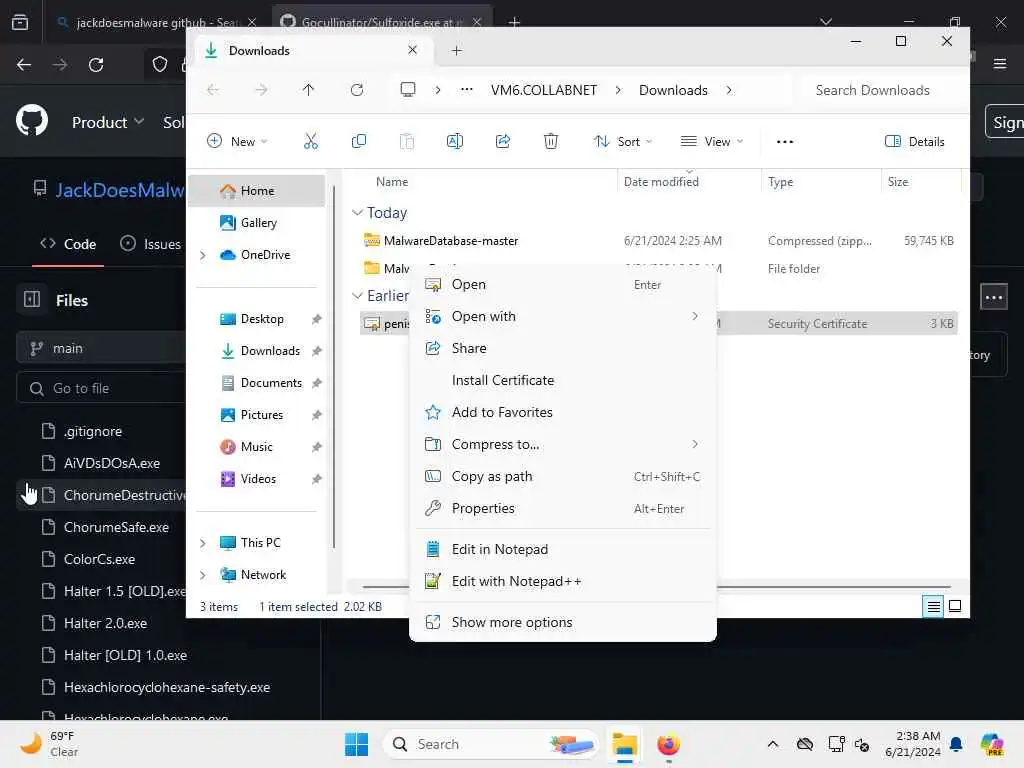Expand the This PC tree node
Viewport: 1024px width, 768px height.
click(x=202, y=543)
